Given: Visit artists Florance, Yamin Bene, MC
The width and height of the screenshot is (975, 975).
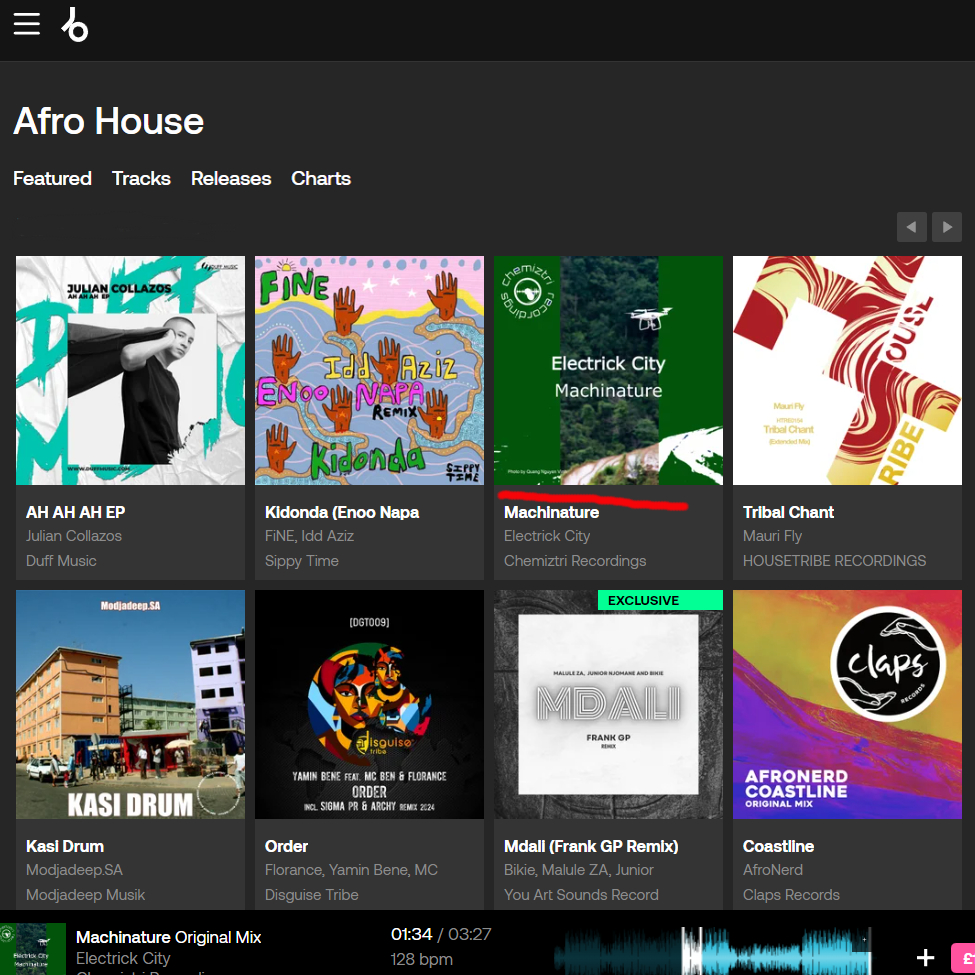Looking at the screenshot, I should 351,870.
